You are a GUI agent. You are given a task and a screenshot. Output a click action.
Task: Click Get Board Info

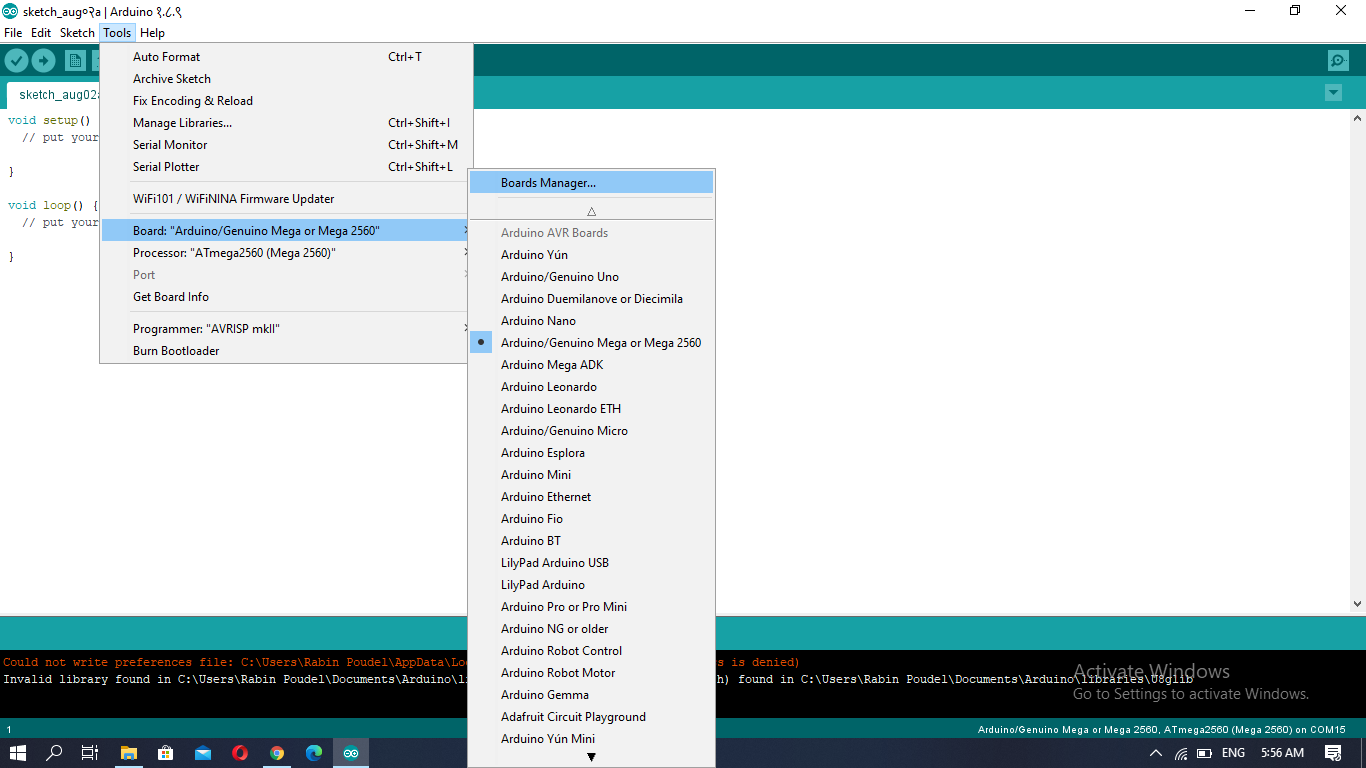click(x=171, y=297)
